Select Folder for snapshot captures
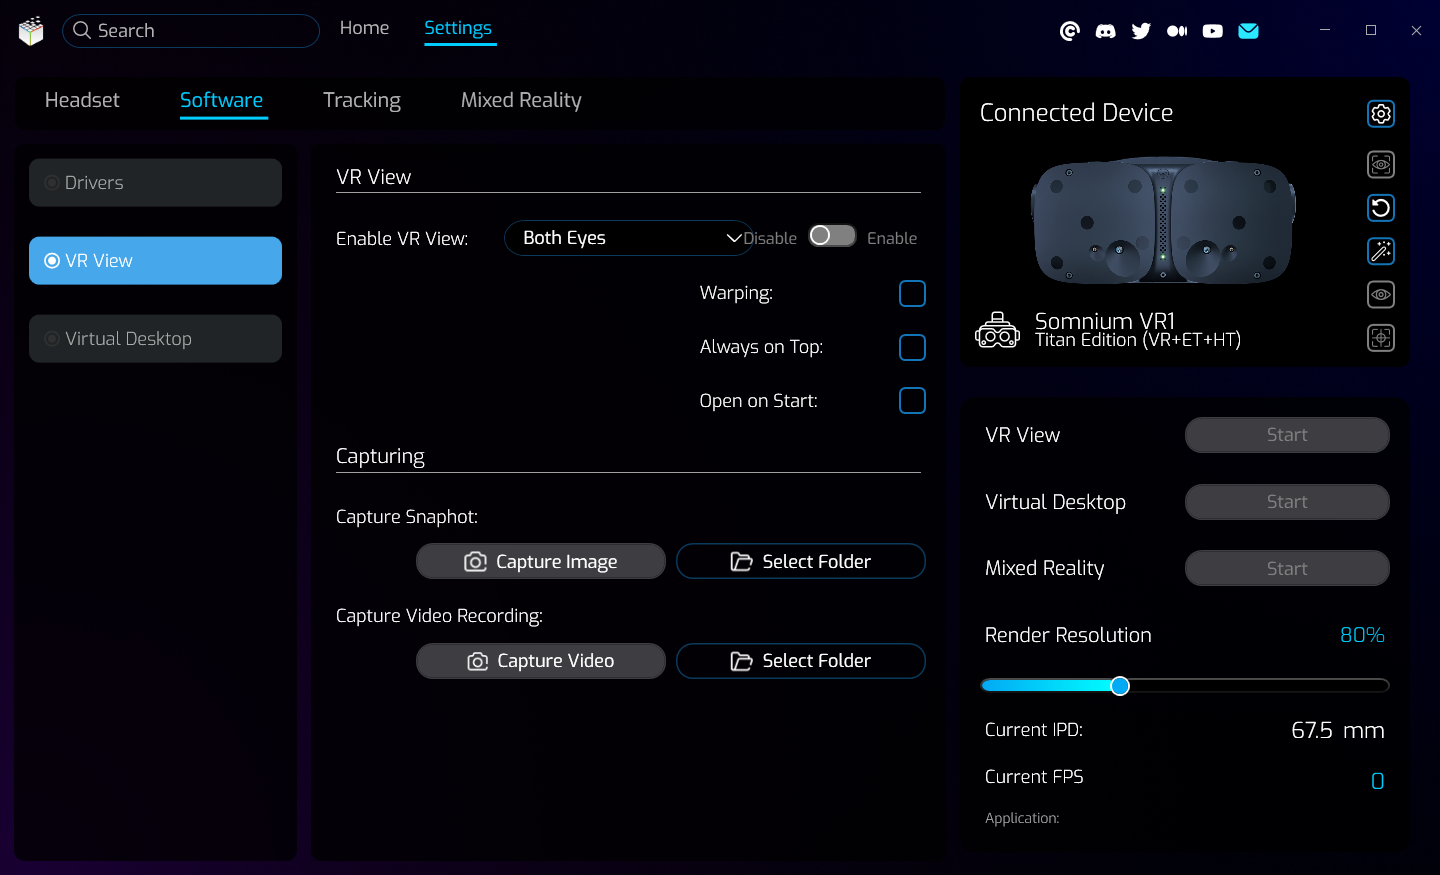 [801, 561]
